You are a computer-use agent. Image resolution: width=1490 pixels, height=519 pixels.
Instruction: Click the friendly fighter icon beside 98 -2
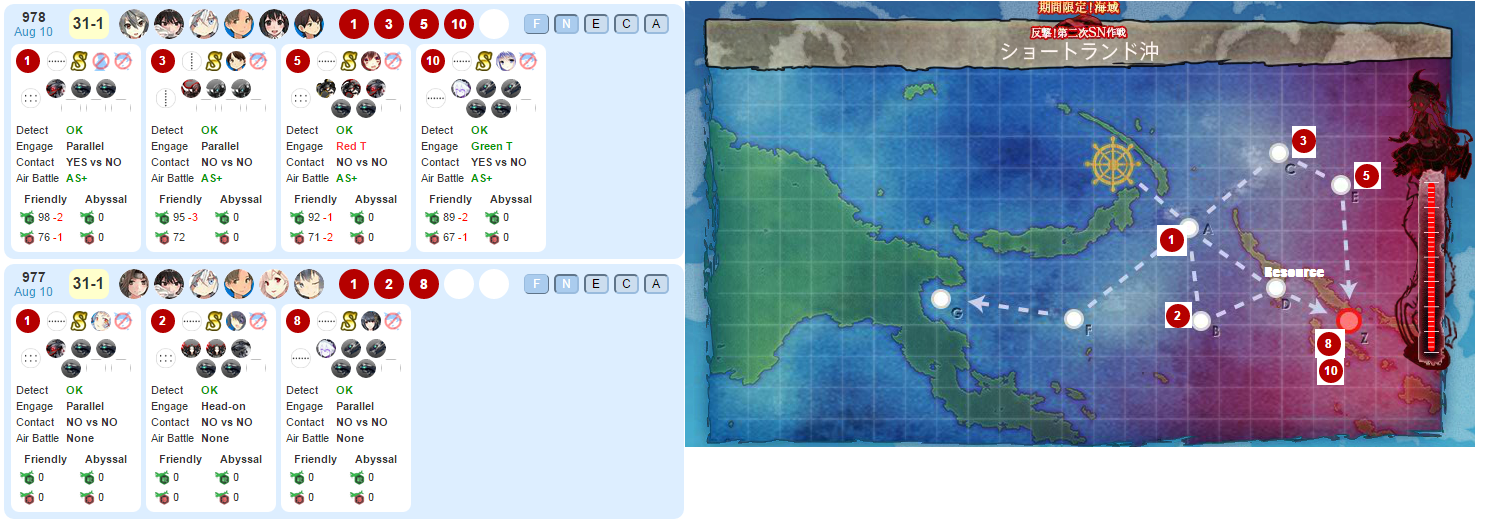point(28,218)
